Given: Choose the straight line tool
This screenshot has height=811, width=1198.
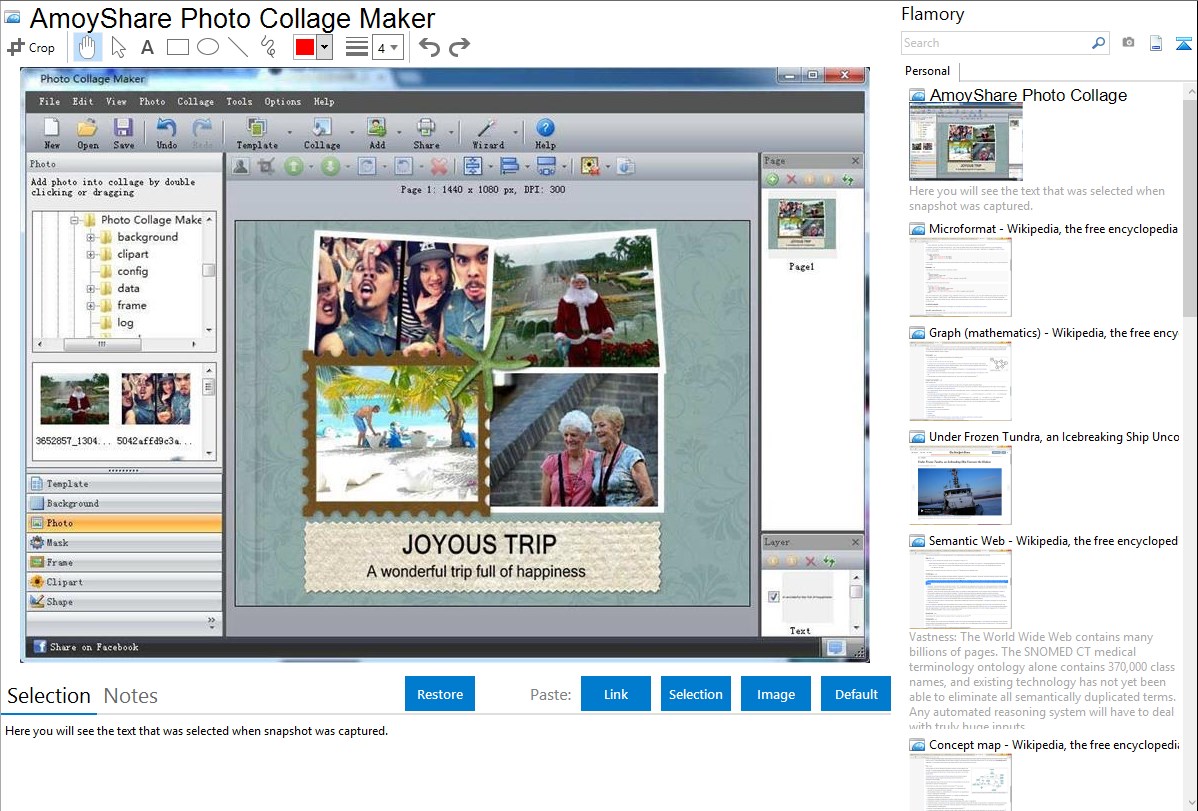Looking at the screenshot, I should [x=238, y=47].
